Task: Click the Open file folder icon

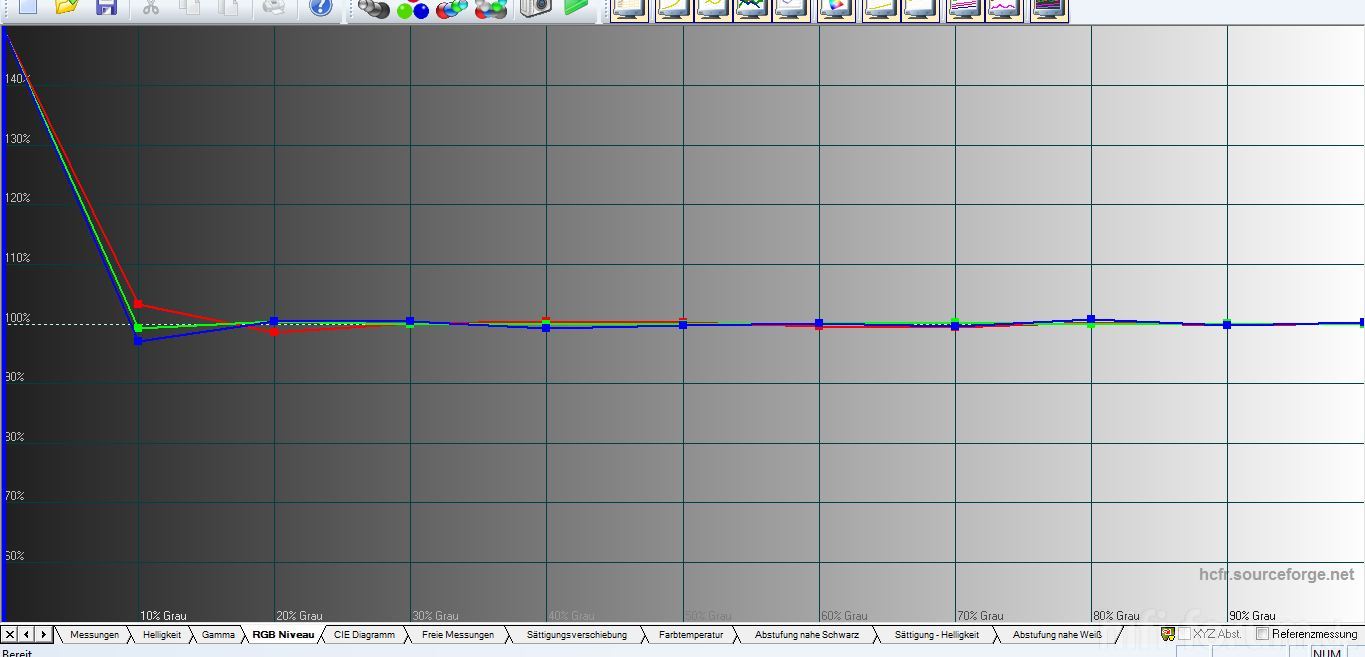Action: pyautogui.click(x=66, y=8)
